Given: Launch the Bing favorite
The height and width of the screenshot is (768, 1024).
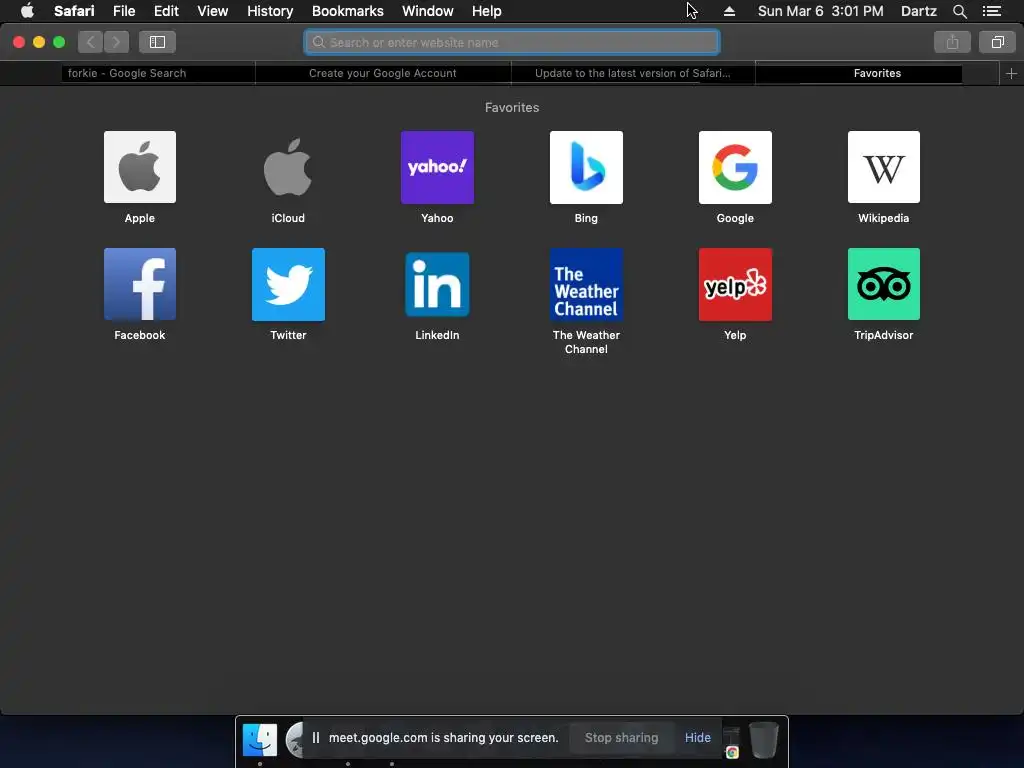Looking at the screenshot, I should 586,167.
